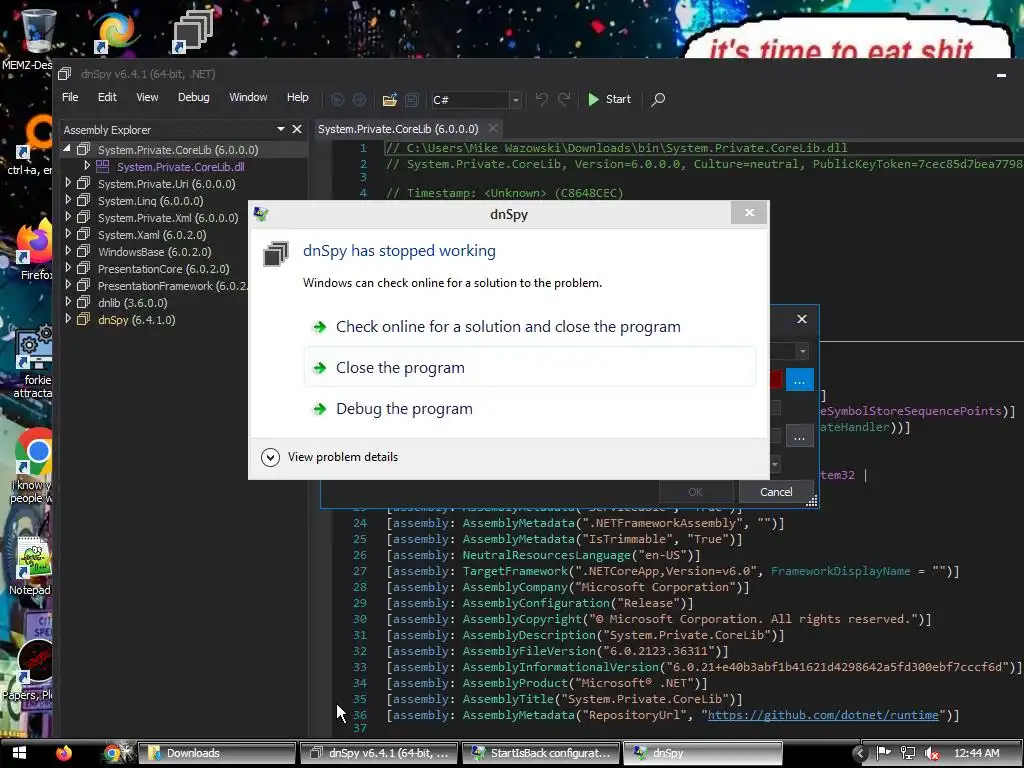Click the Undo toolbar icon
The height and width of the screenshot is (768, 1024).
click(x=541, y=99)
